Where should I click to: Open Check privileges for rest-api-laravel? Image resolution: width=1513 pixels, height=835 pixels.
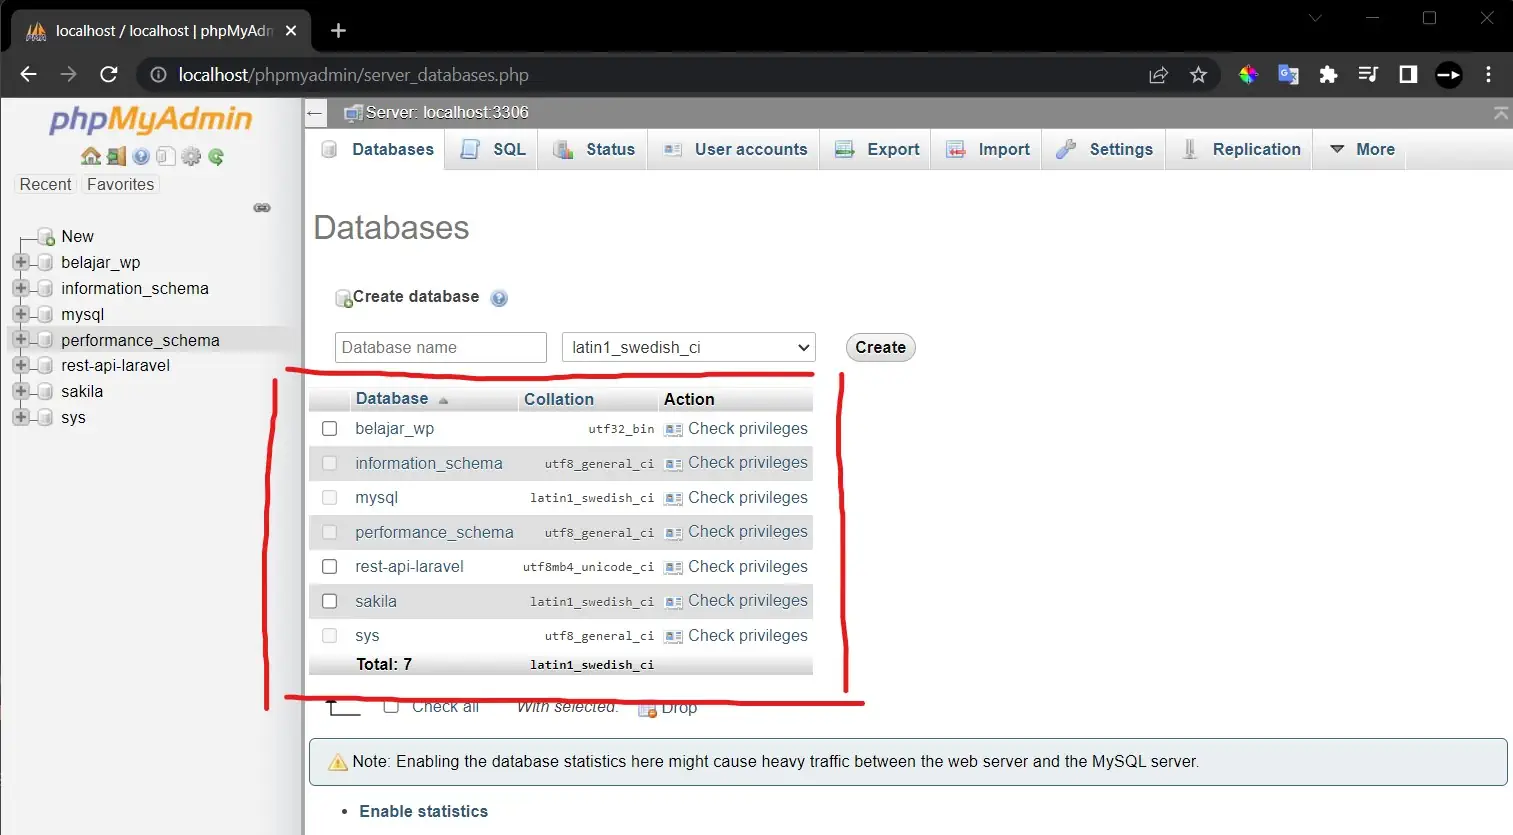tap(737, 567)
